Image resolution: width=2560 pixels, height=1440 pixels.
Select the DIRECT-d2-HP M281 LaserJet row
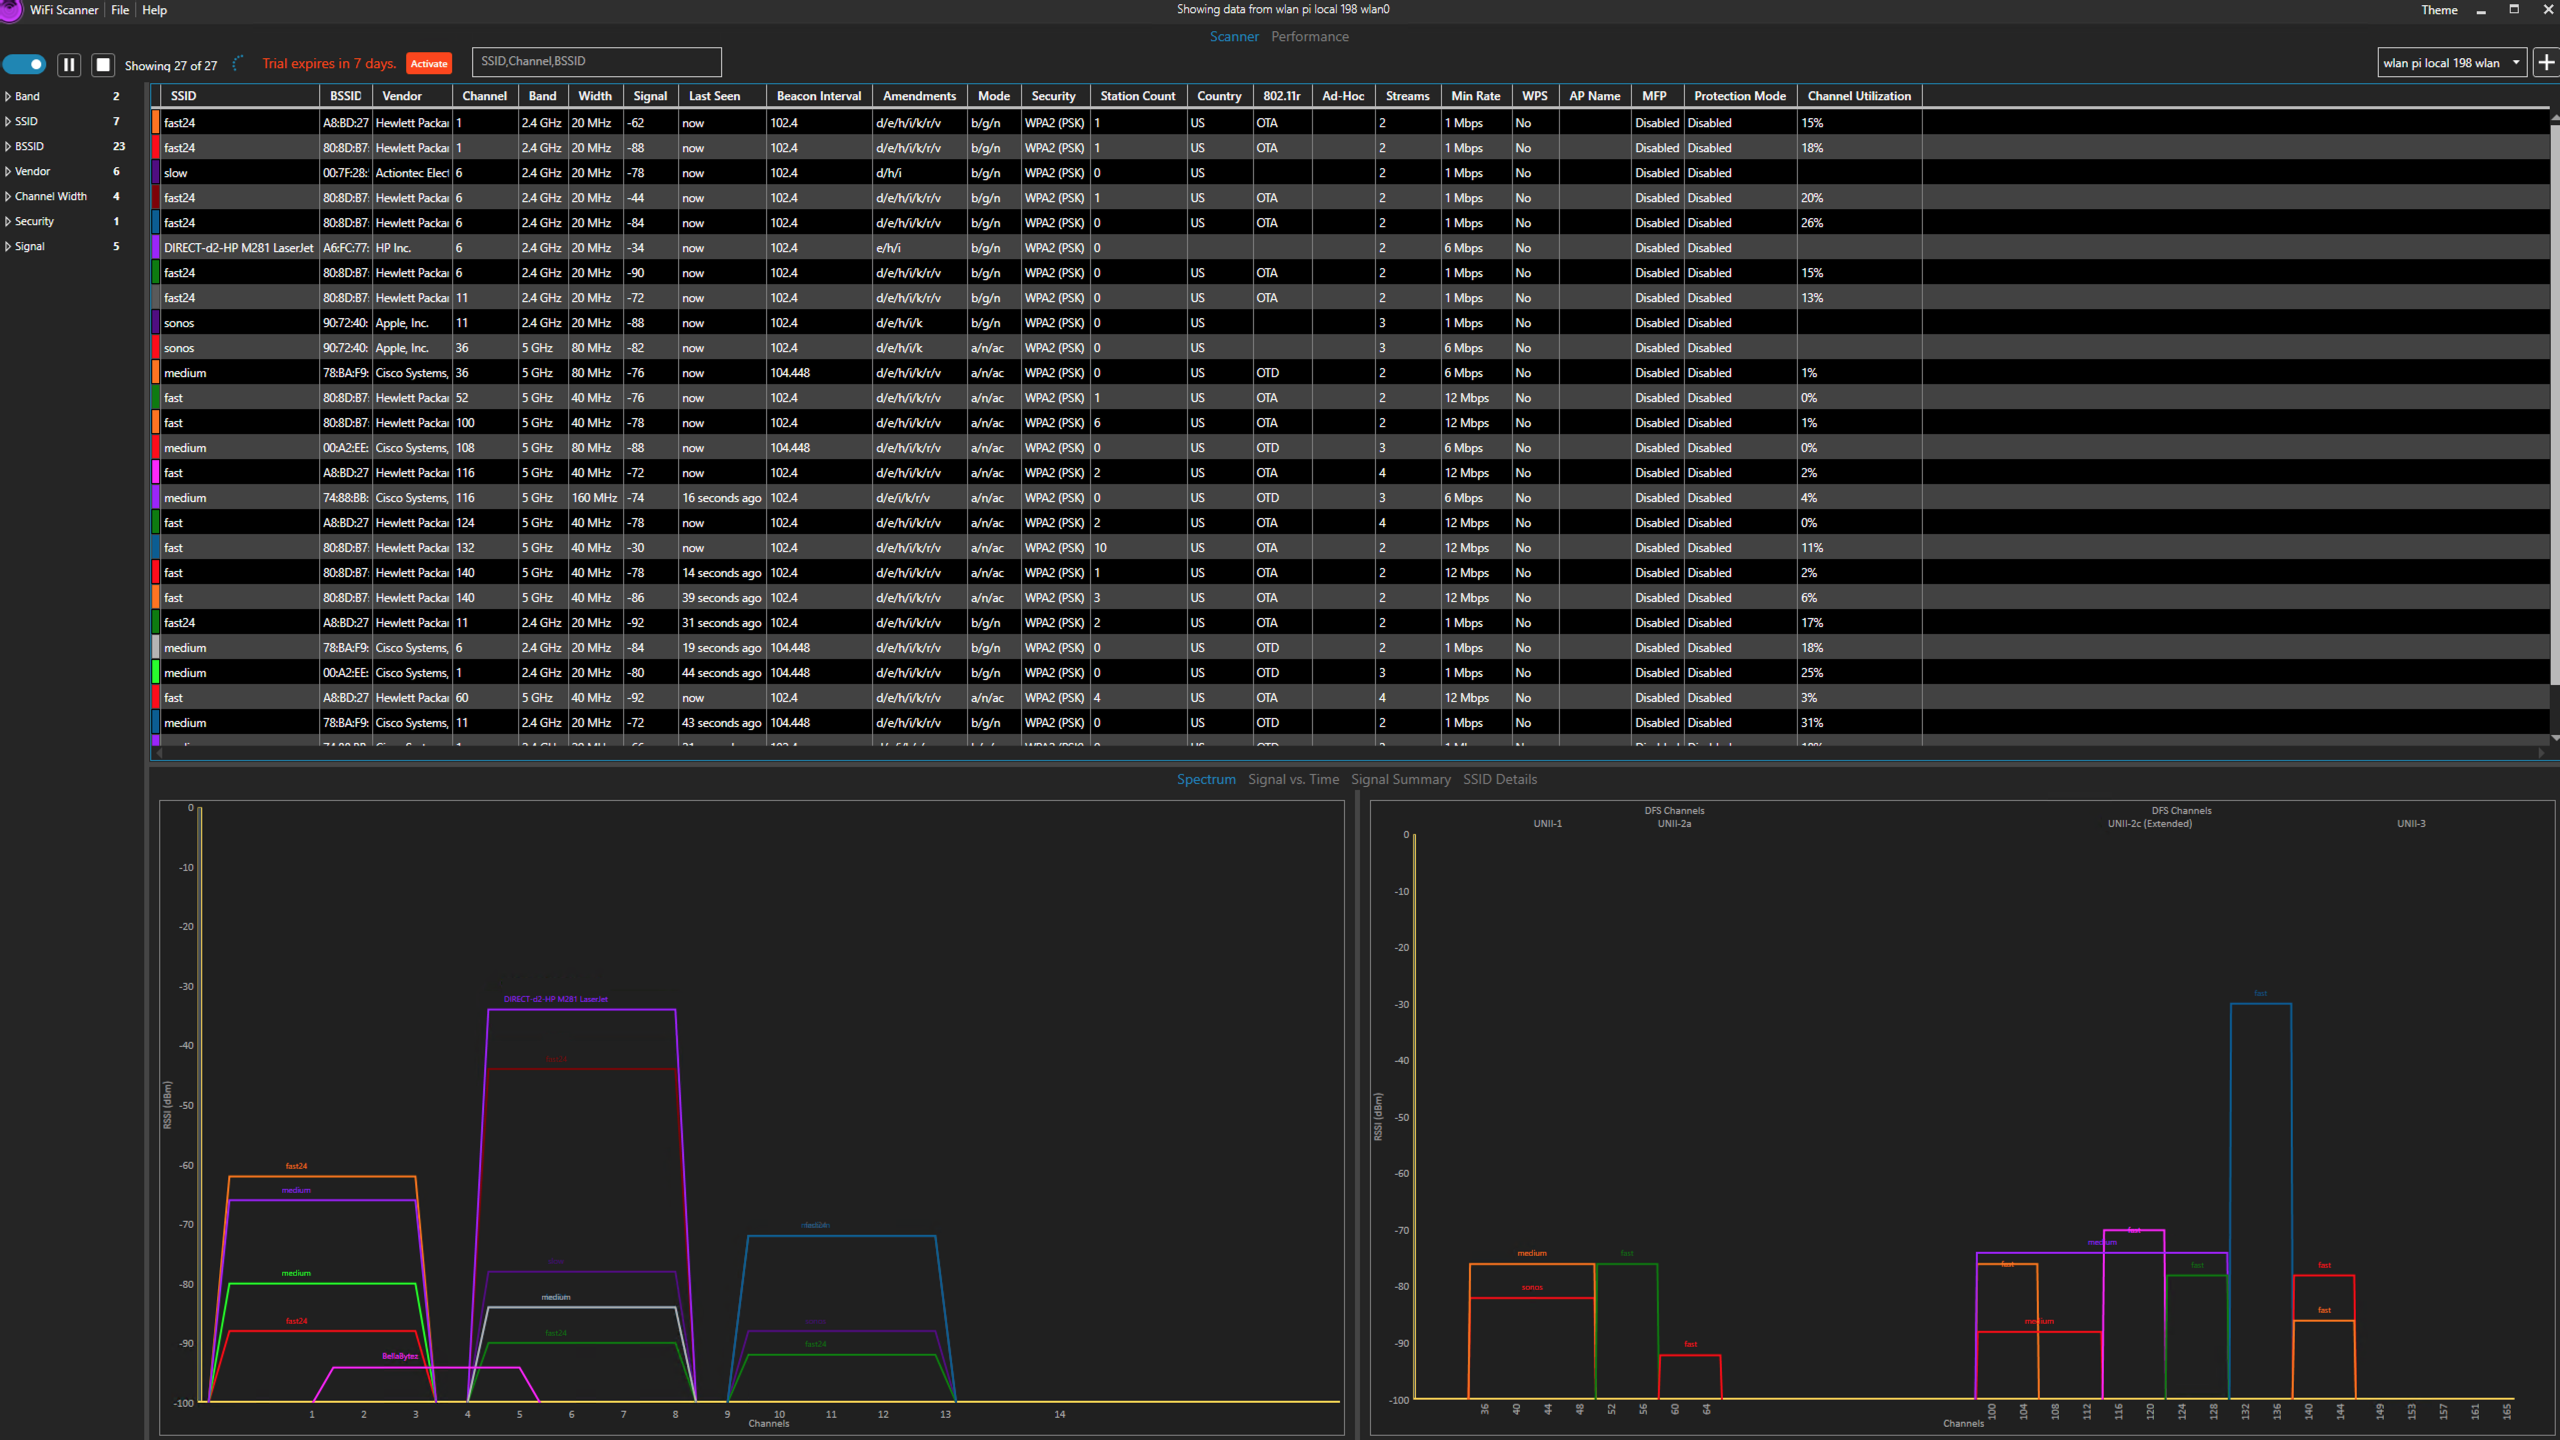pyautogui.click(x=1350, y=248)
